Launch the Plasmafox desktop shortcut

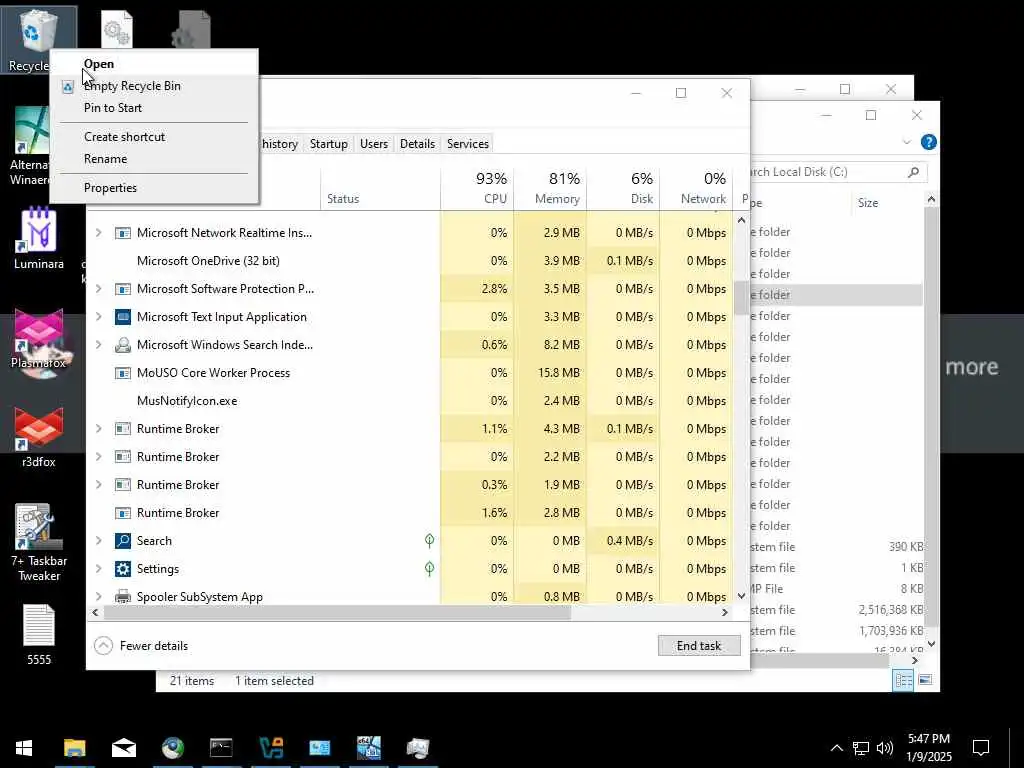coord(39,340)
